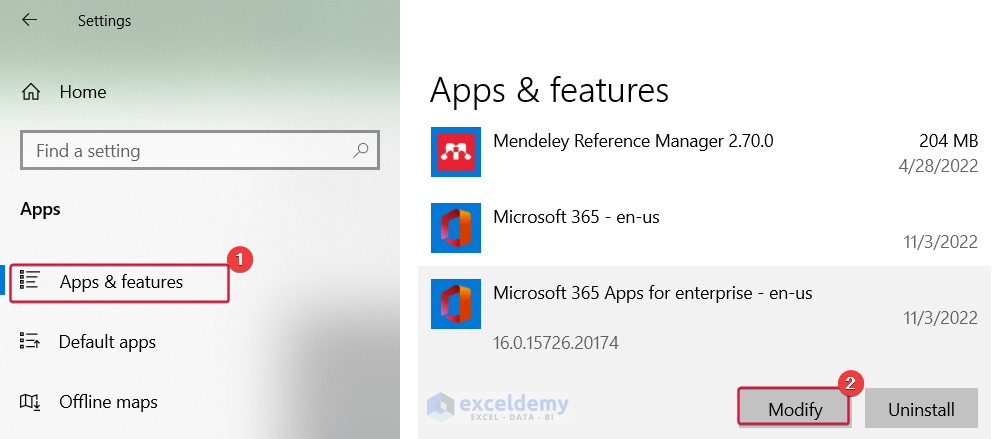Click the Apps category heading in sidebar
This screenshot has width=997, height=439.
coord(41,209)
